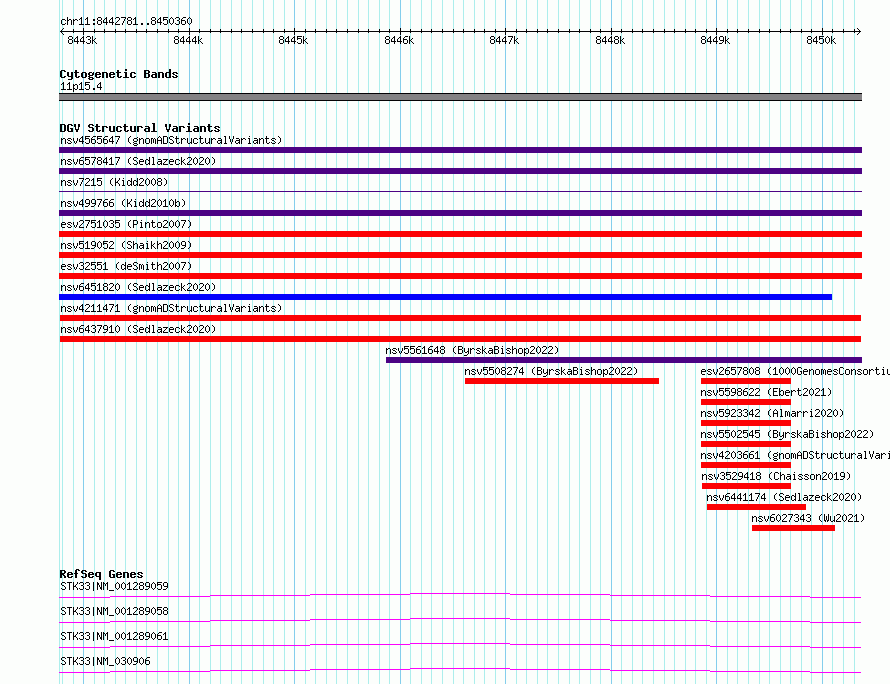Viewport: 890px width, 684px height.
Task: Click the 8450k ruler position
Action: coord(821,40)
